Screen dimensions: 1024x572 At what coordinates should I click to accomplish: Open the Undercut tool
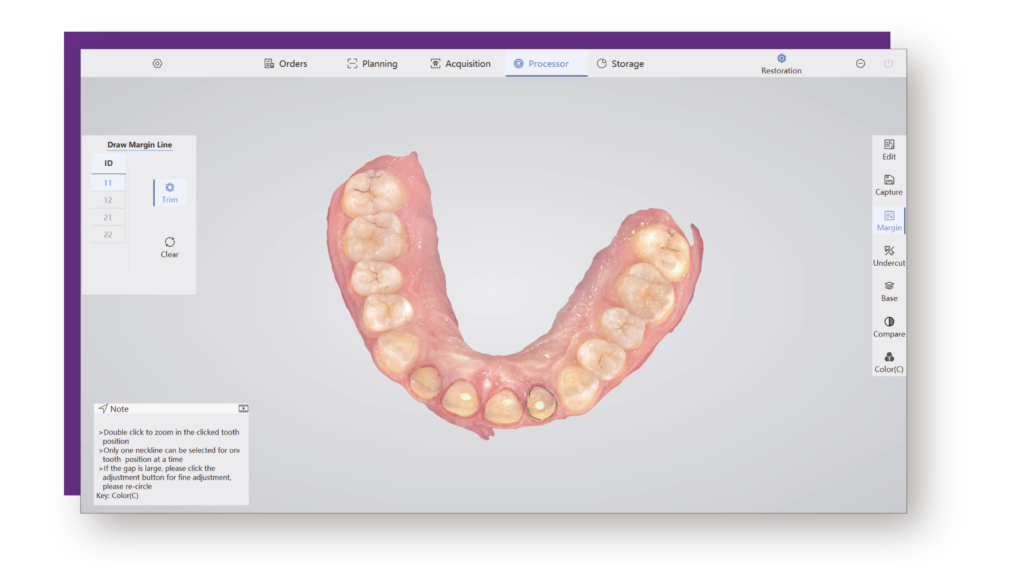tap(889, 256)
